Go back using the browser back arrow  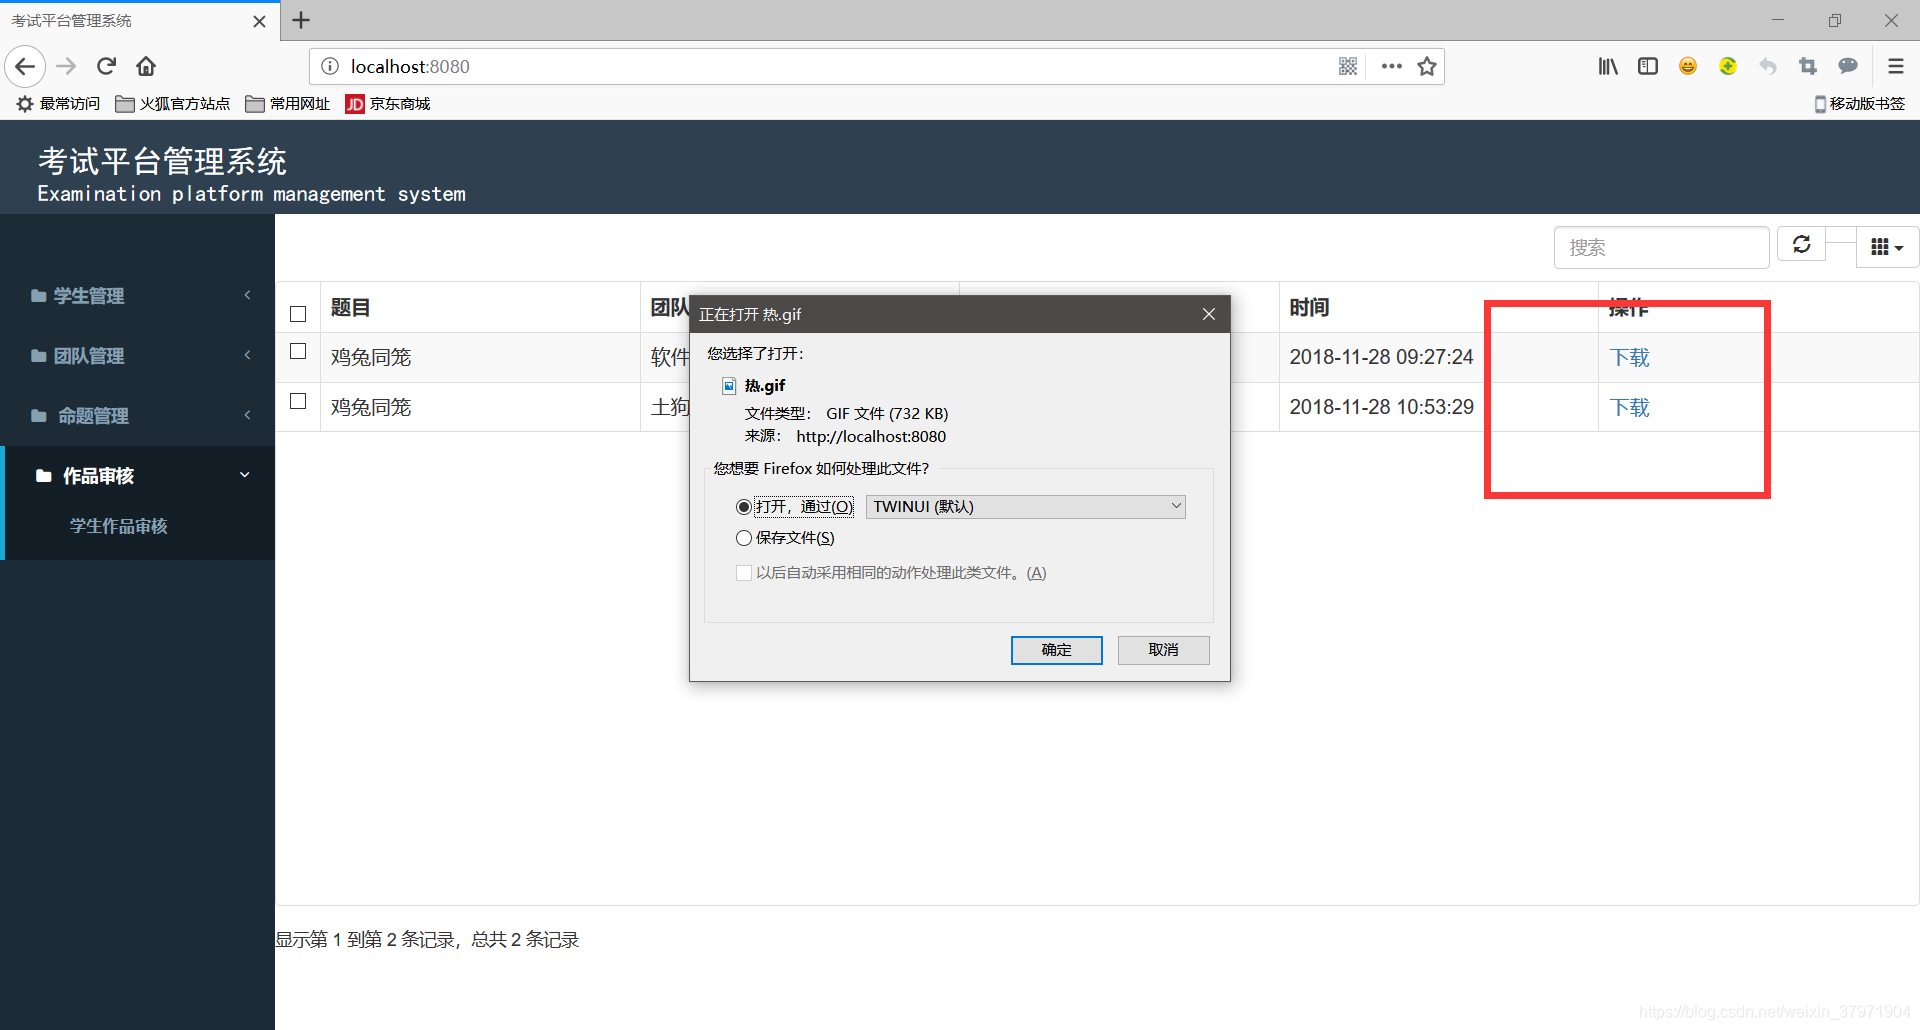tap(25, 67)
